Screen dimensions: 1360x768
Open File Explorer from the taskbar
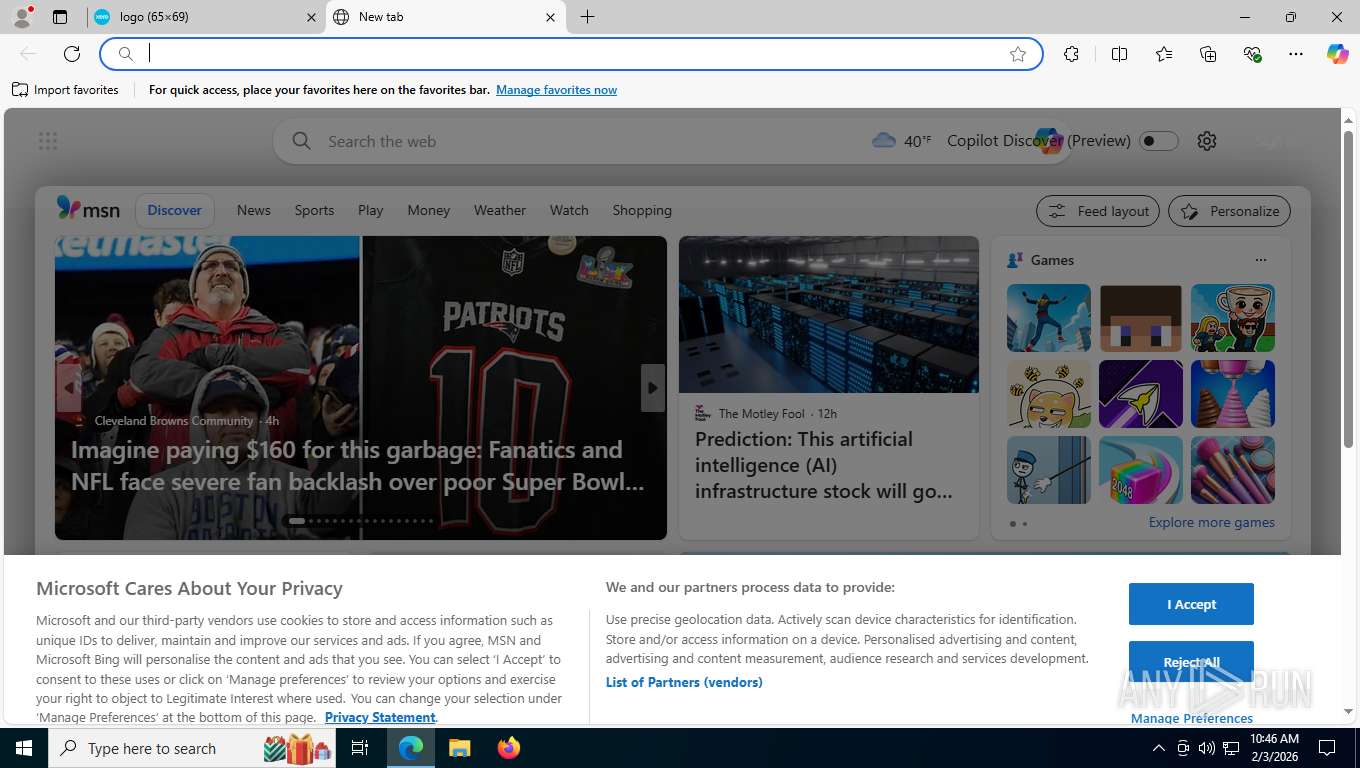point(459,748)
